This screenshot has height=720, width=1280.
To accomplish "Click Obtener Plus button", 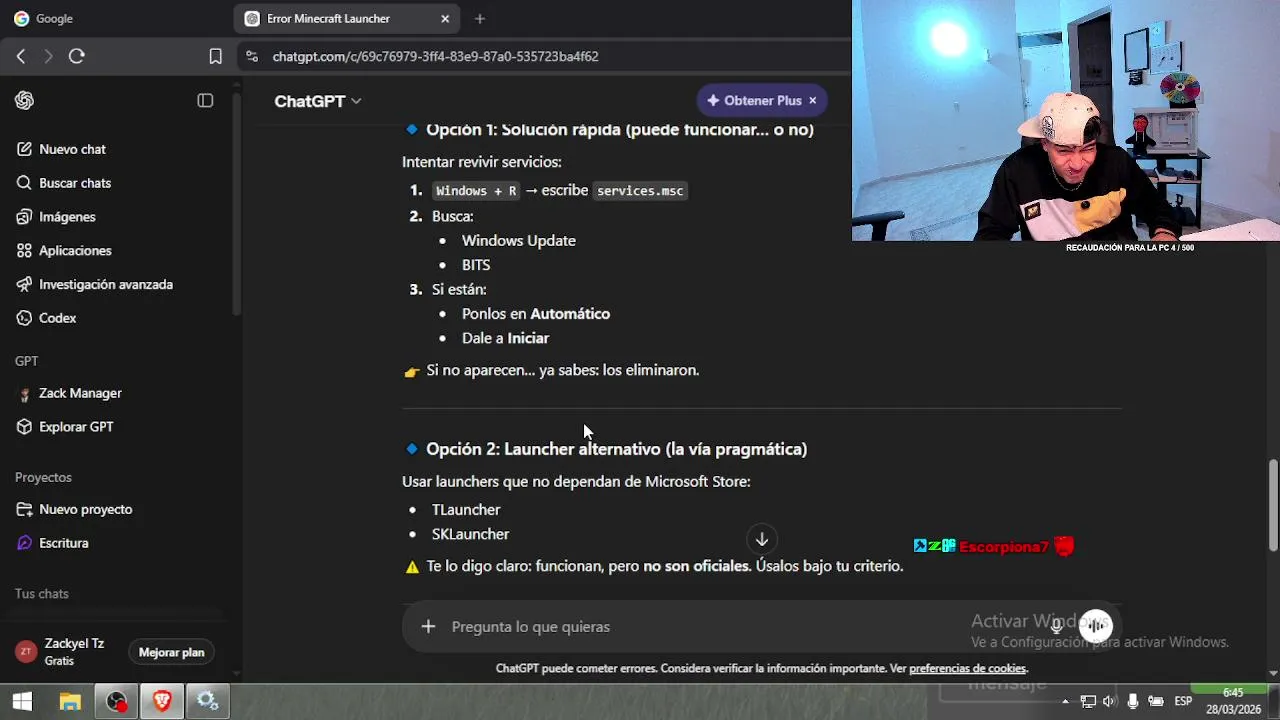I will [754, 101].
